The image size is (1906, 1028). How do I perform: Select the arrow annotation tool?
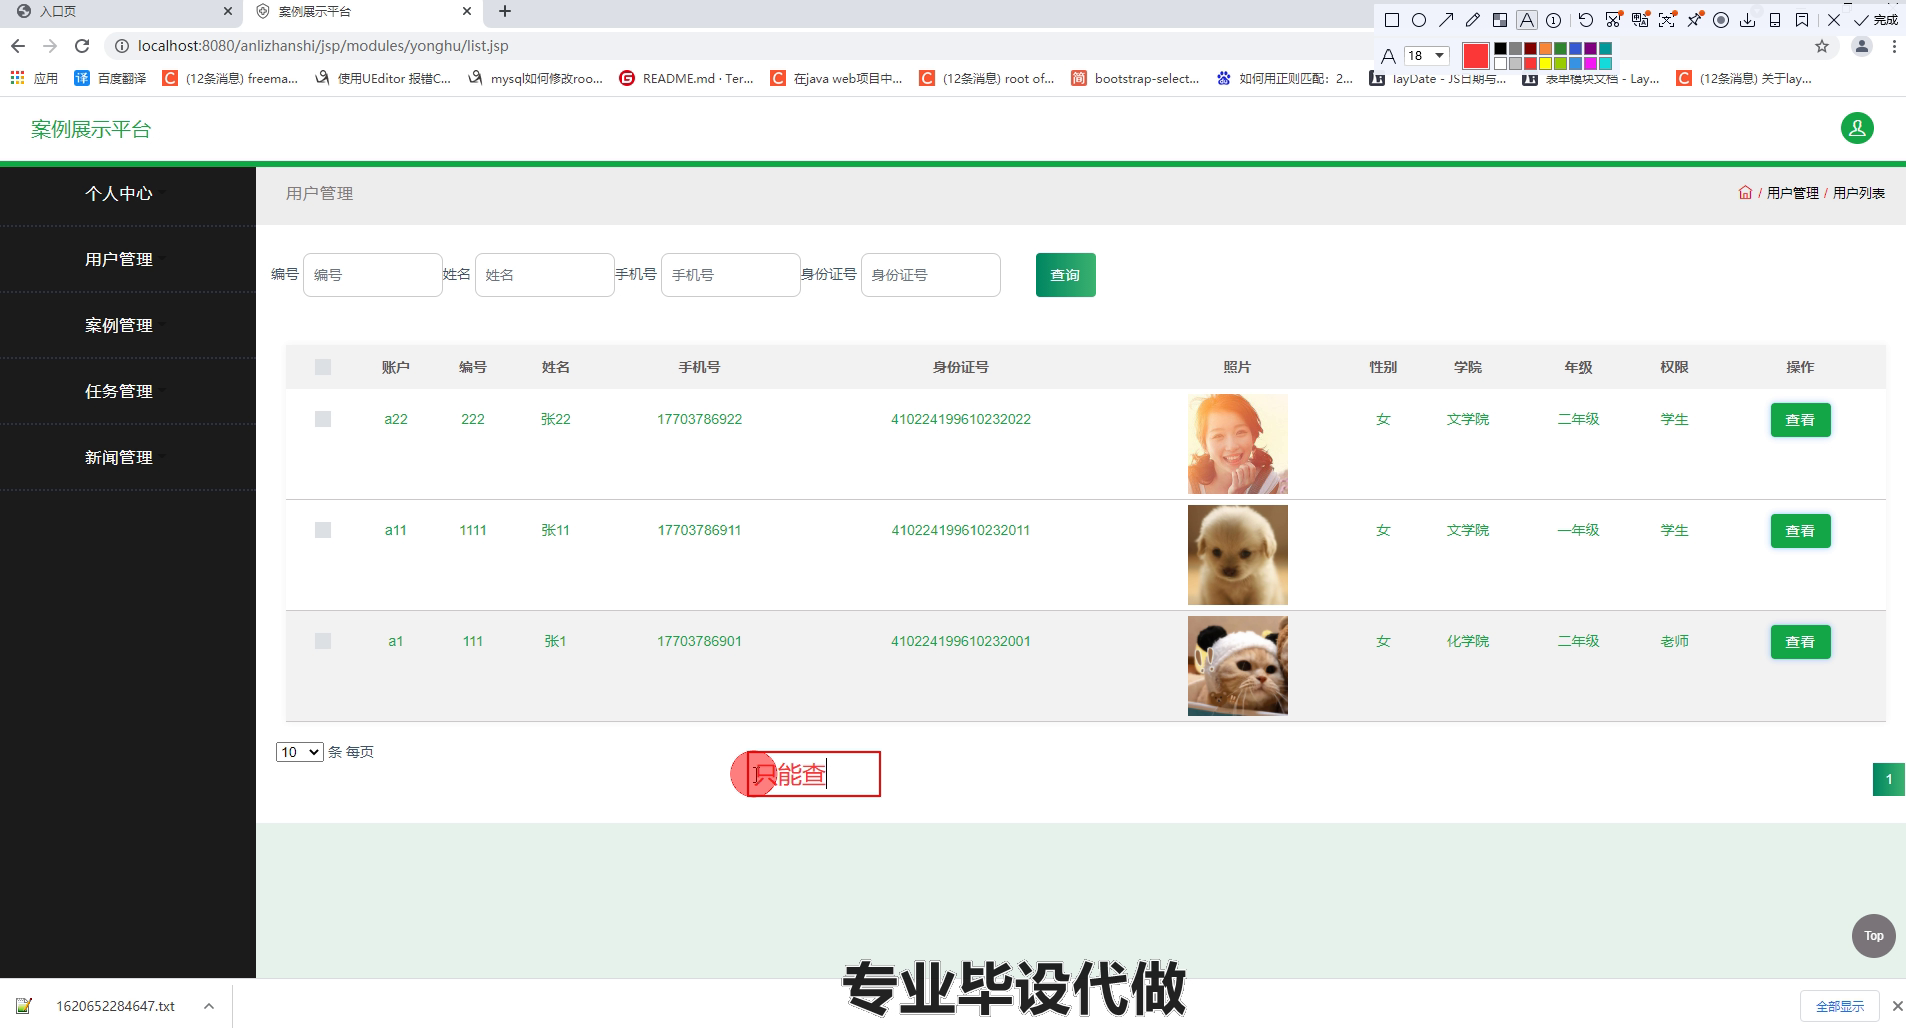tap(1446, 20)
